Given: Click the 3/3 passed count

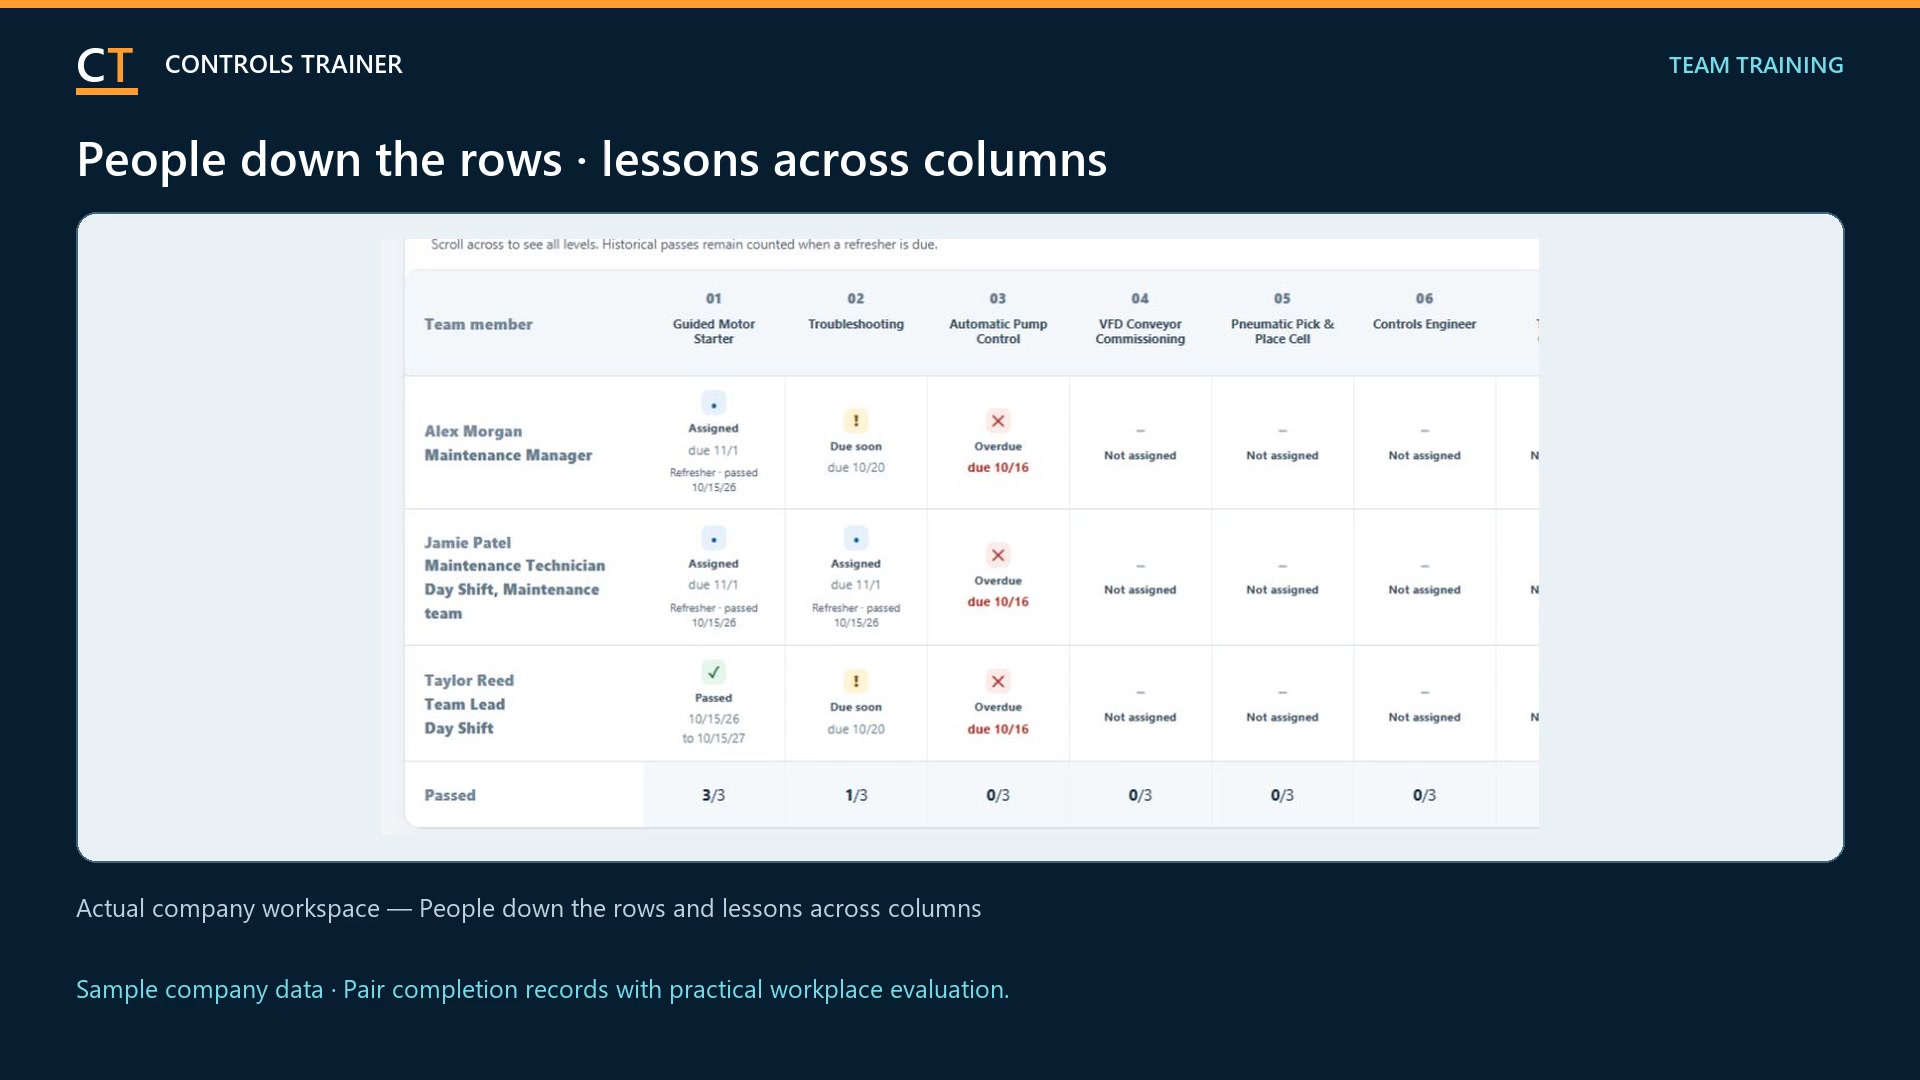Looking at the screenshot, I should pos(713,795).
